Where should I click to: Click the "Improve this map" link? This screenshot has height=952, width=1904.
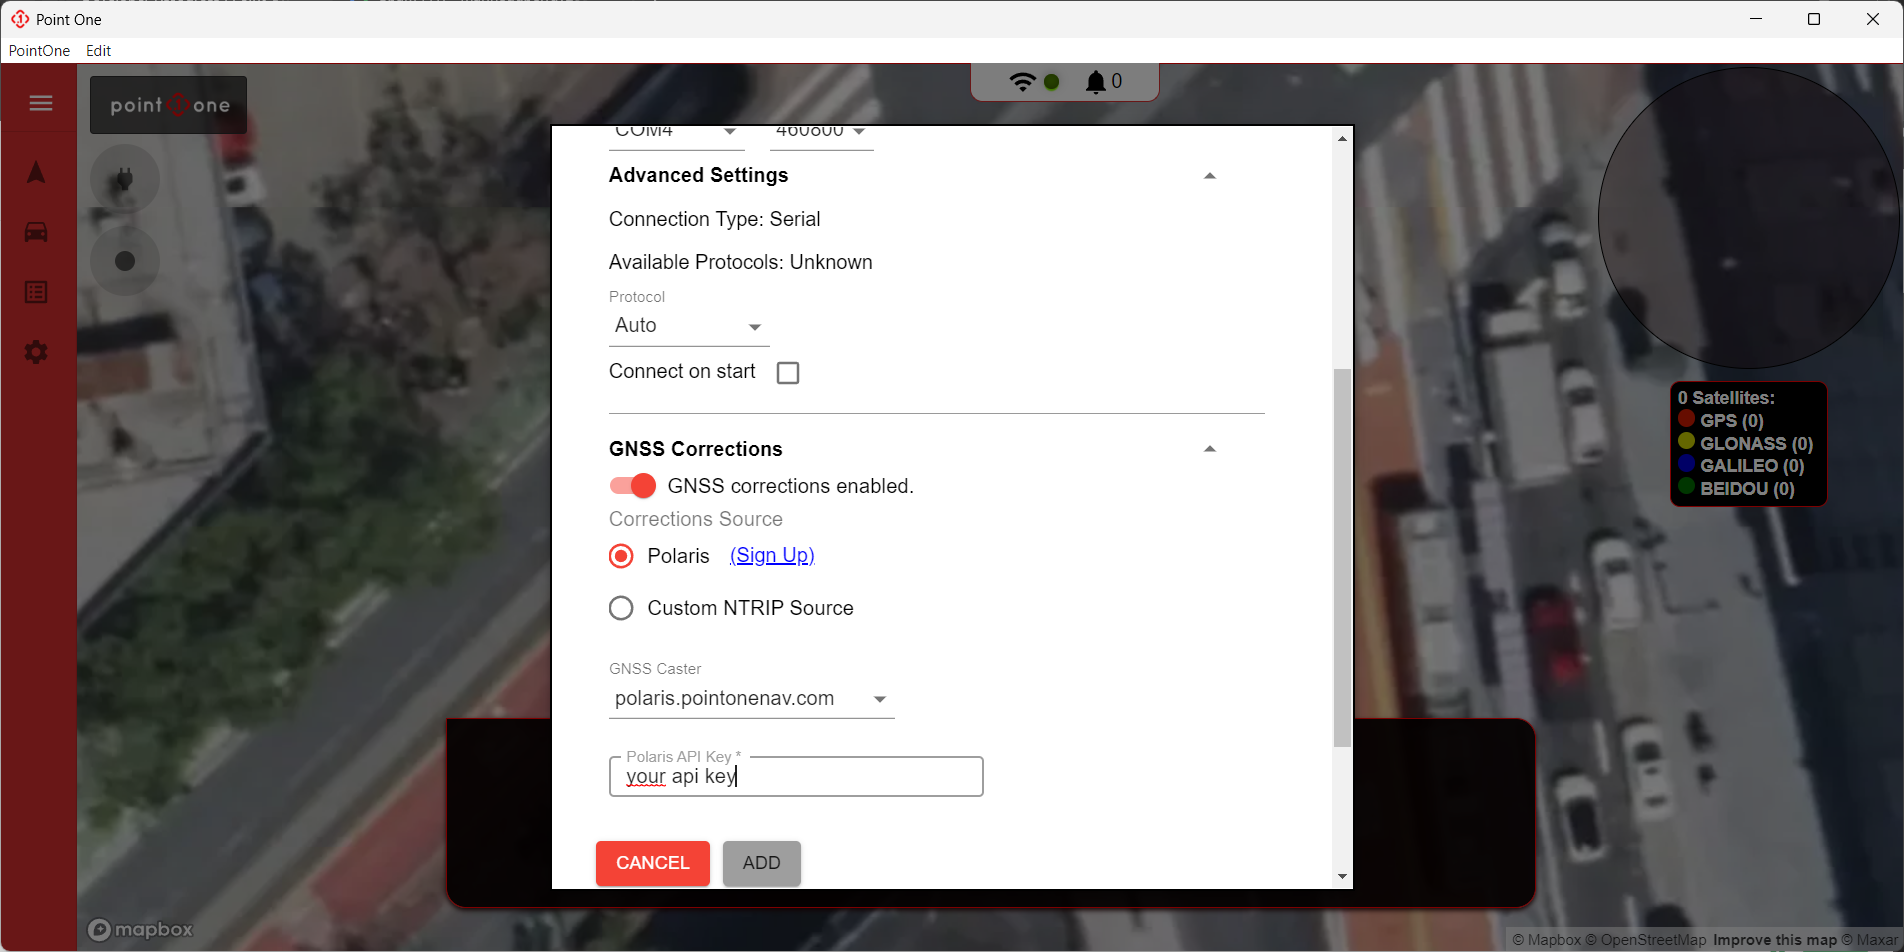point(1775,940)
